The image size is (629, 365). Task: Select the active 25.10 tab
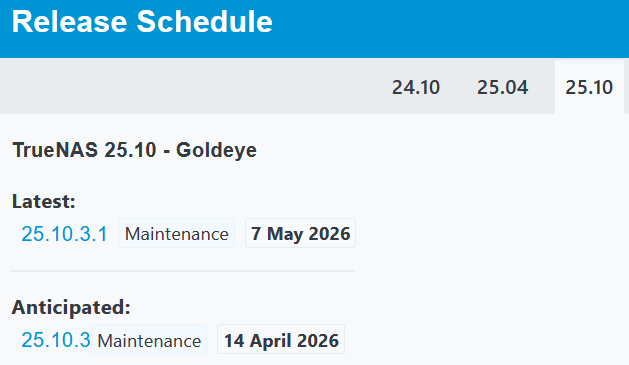(x=589, y=87)
